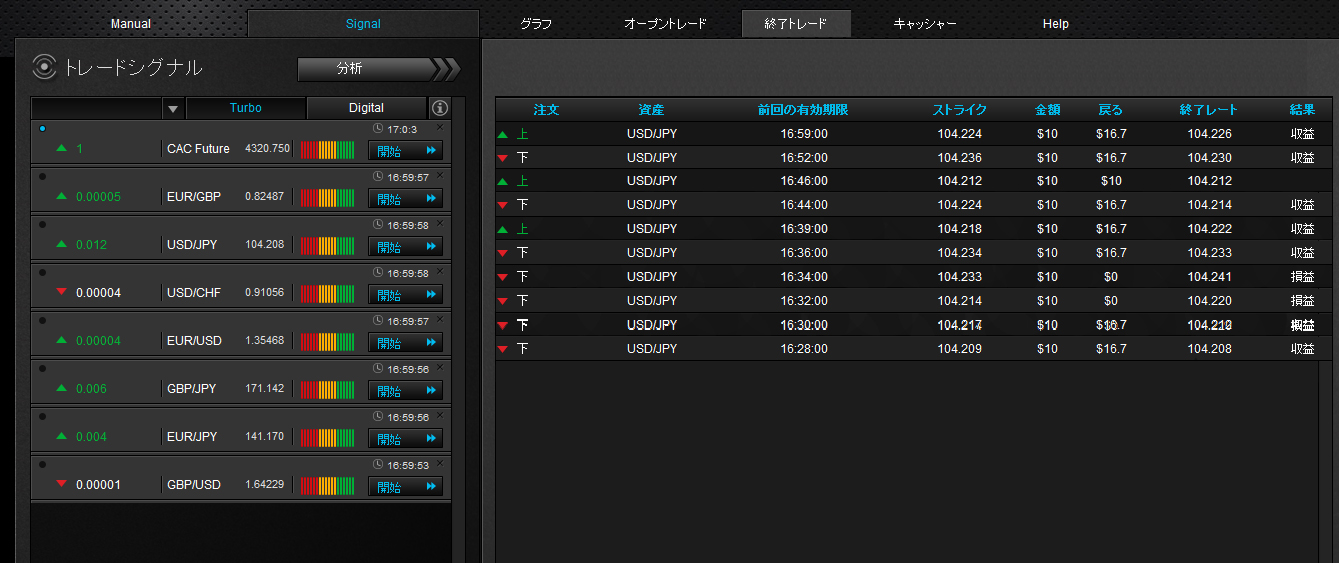Screen dimensions: 1339x563
Task: Open the signal info icon beside Digital
Action: click(440, 108)
